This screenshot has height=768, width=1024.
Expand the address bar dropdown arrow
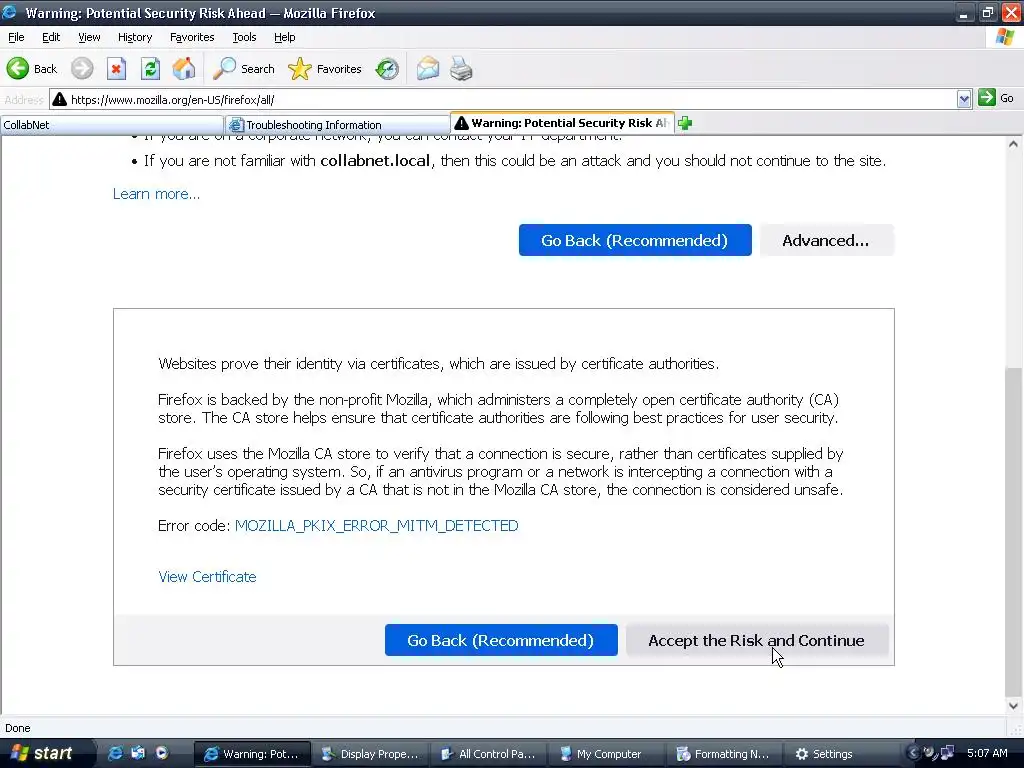pos(964,99)
